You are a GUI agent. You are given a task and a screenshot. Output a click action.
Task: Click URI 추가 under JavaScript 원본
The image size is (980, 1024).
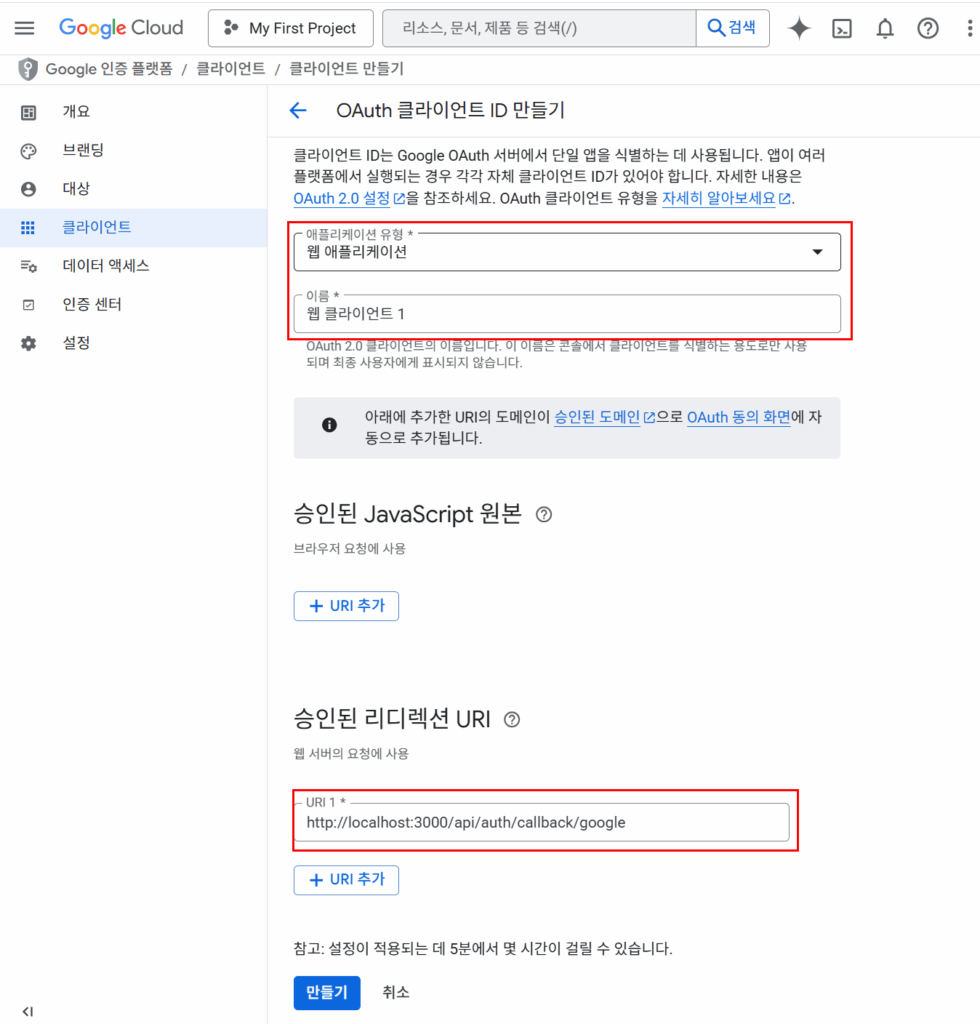coord(346,606)
